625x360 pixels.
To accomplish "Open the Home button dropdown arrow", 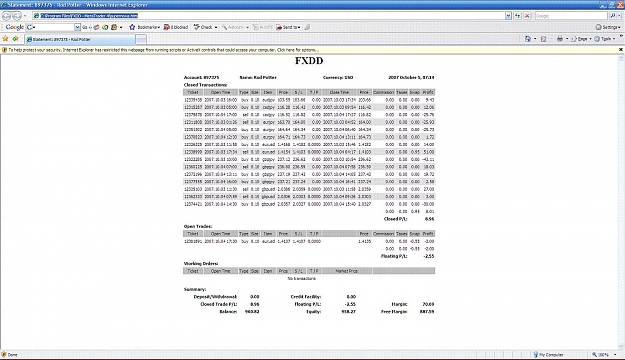I will click(x=535, y=39).
